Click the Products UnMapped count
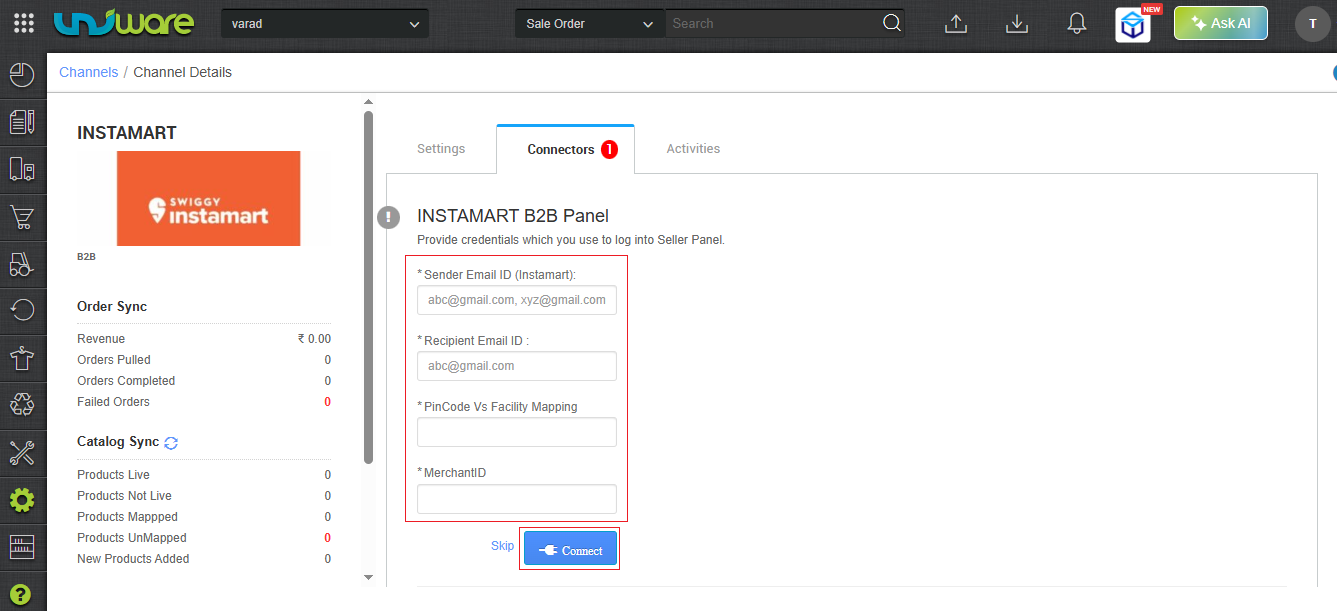The image size is (1337, 611). point(327,538)
